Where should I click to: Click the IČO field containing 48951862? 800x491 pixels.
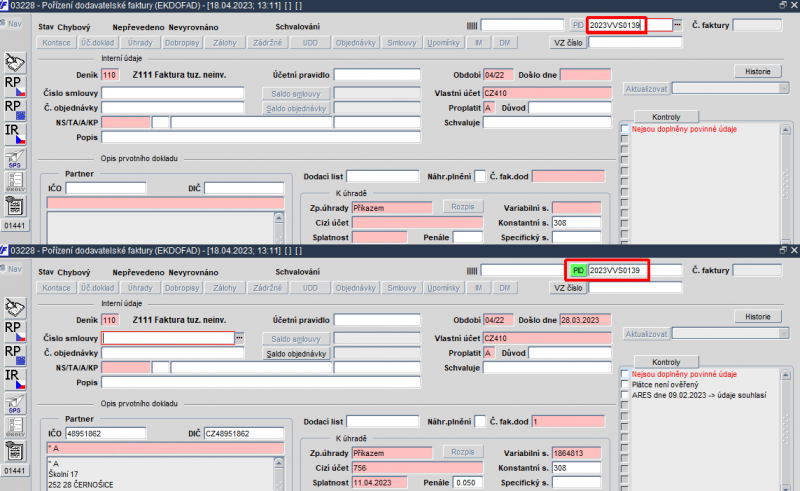[106, 433]
